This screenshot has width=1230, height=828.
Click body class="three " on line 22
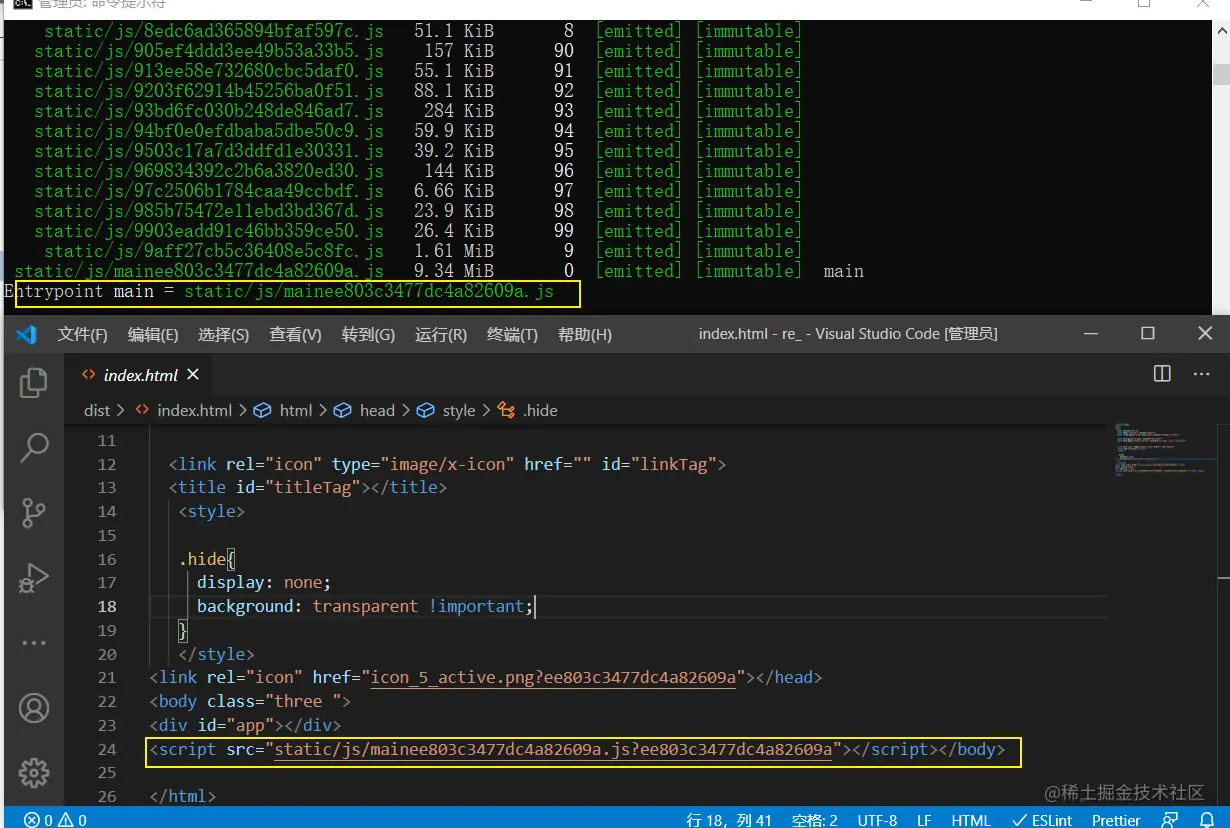[x=250, y=701]
